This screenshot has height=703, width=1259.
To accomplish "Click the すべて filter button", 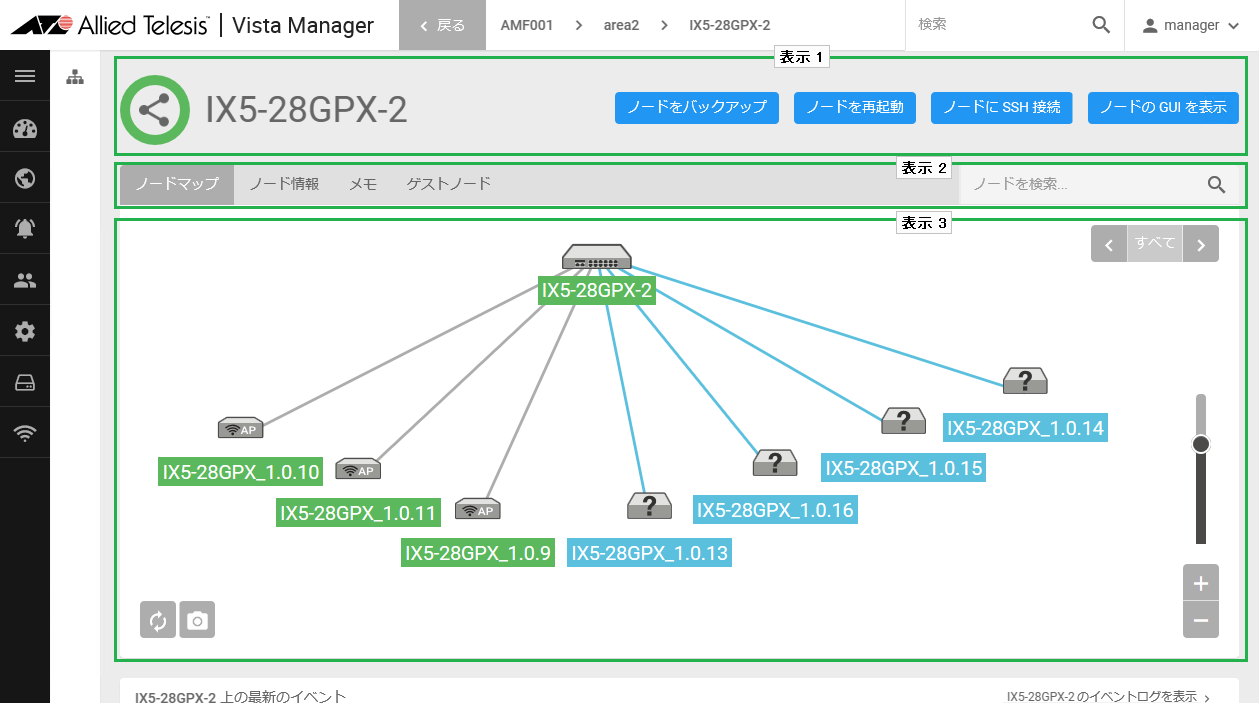I will (x=1155, y=243).
